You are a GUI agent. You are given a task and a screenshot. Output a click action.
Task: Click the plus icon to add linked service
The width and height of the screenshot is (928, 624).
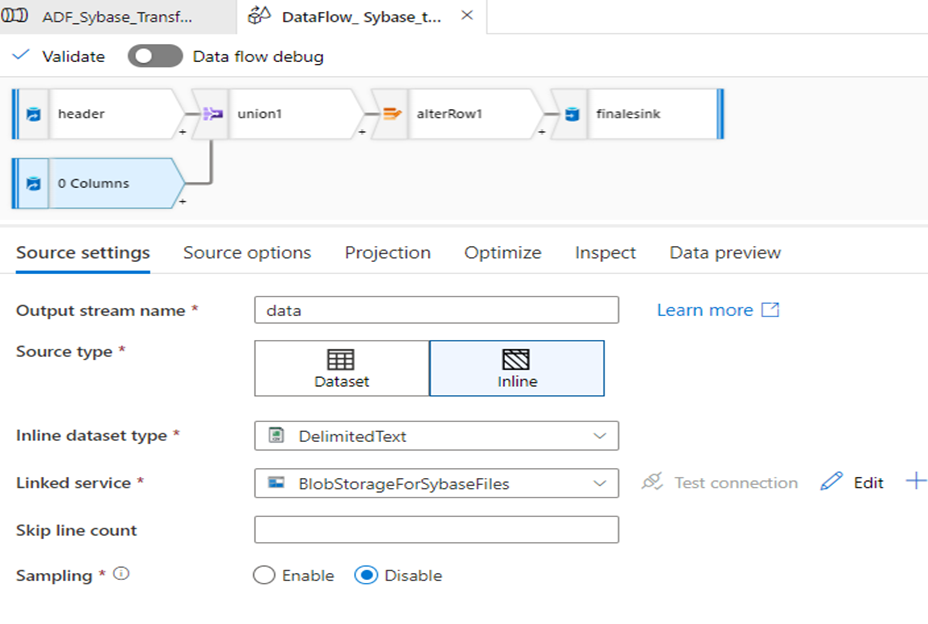(915, 482)
